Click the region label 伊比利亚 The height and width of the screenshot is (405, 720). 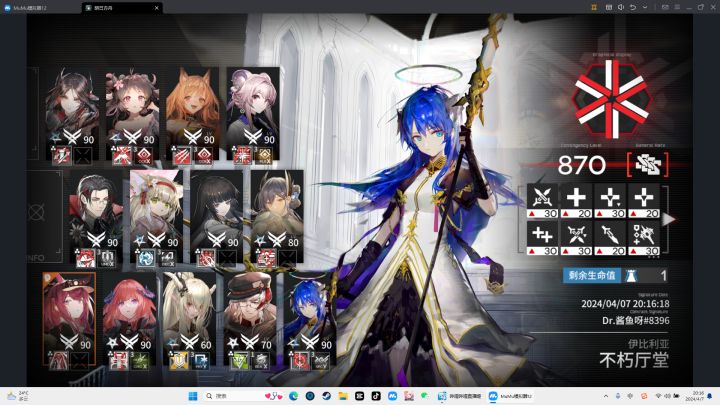point(648,343)
